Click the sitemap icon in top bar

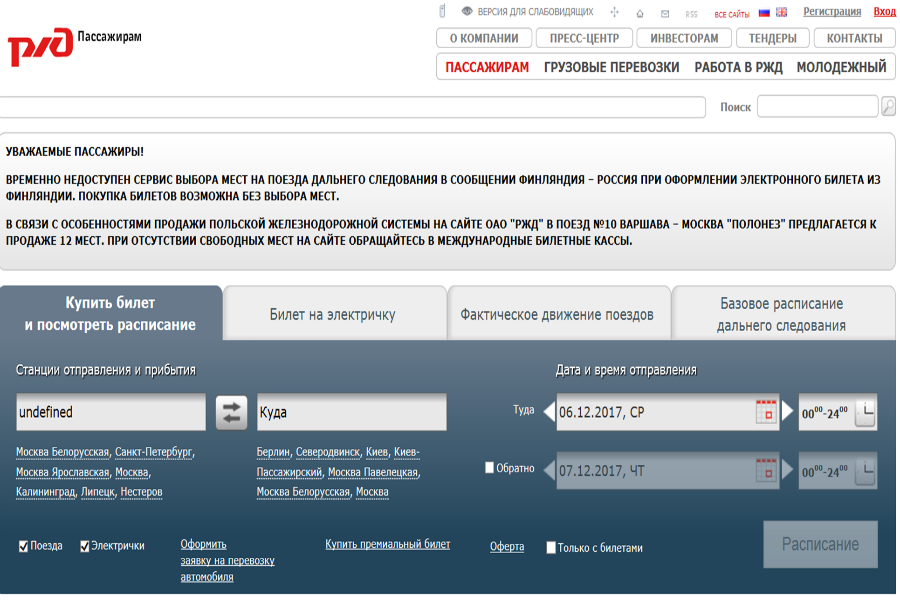(x=613, y=13)
